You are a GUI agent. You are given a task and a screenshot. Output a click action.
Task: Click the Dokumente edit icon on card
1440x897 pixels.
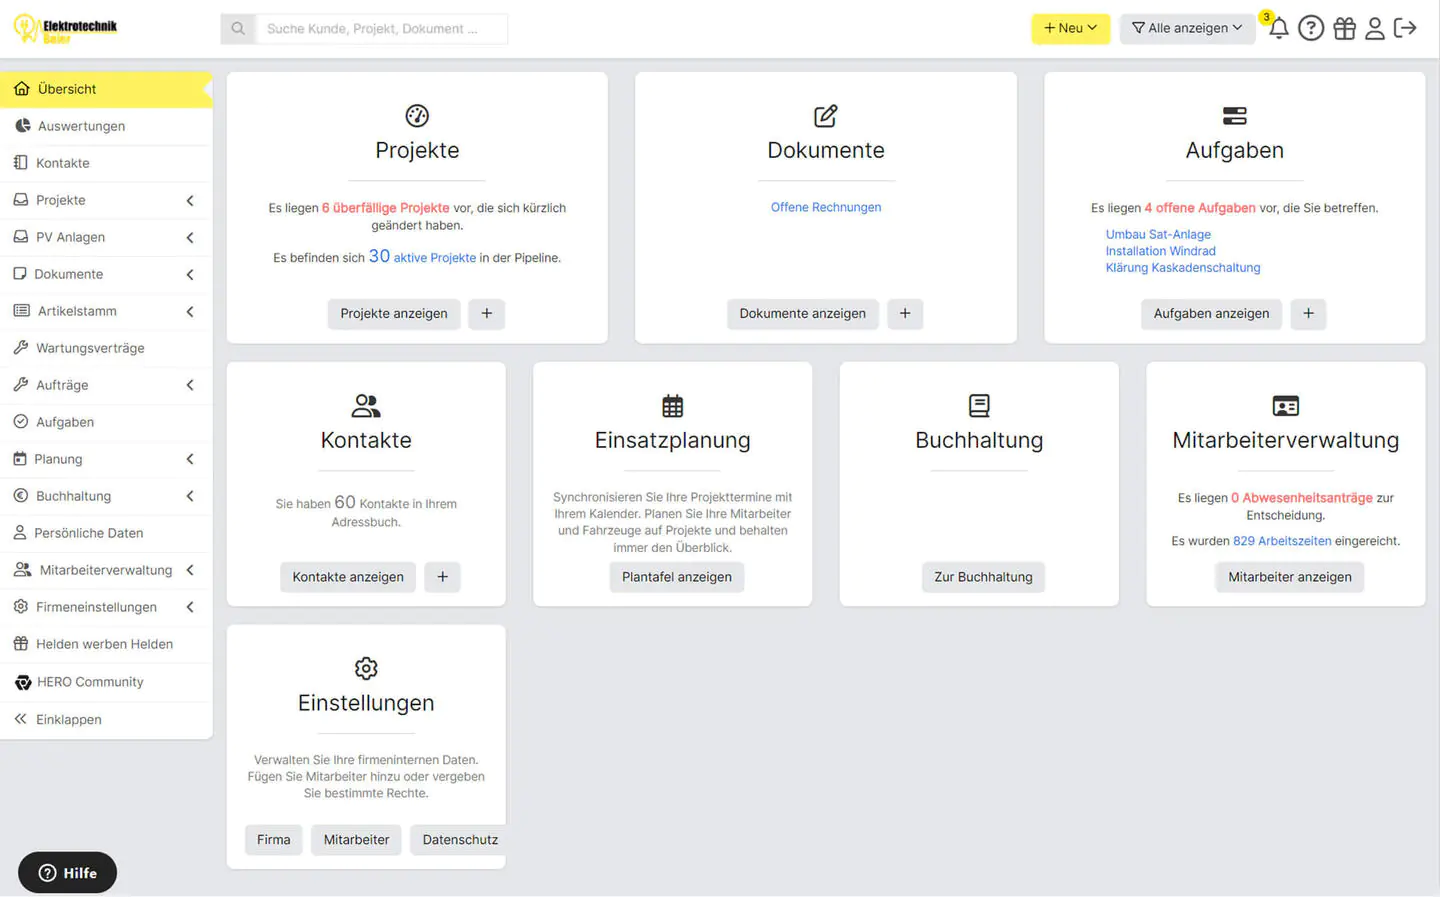point(826,116)
